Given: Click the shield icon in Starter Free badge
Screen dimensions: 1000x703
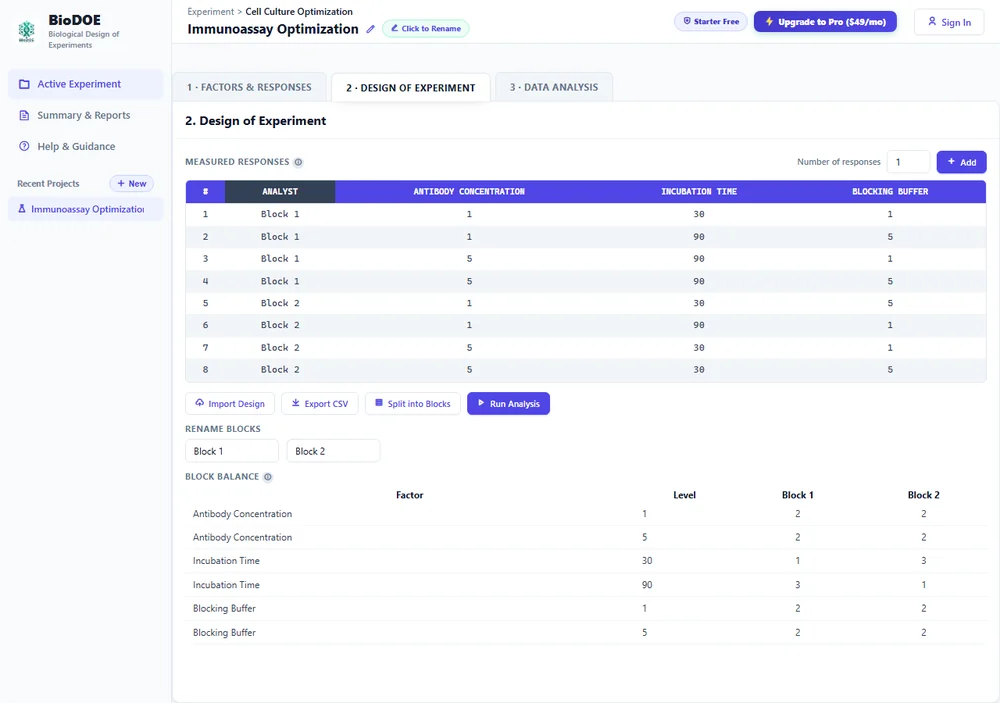Looking at the screenshot, I should click(687, 21).
